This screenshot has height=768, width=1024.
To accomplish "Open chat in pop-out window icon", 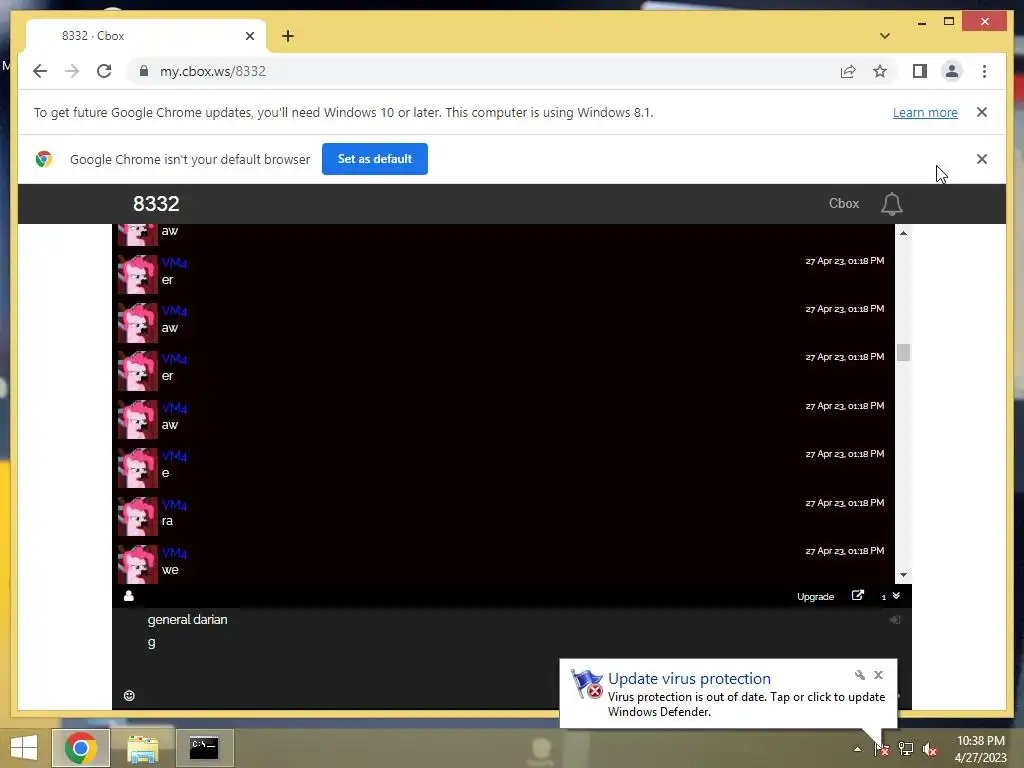I will coord(857,596).
